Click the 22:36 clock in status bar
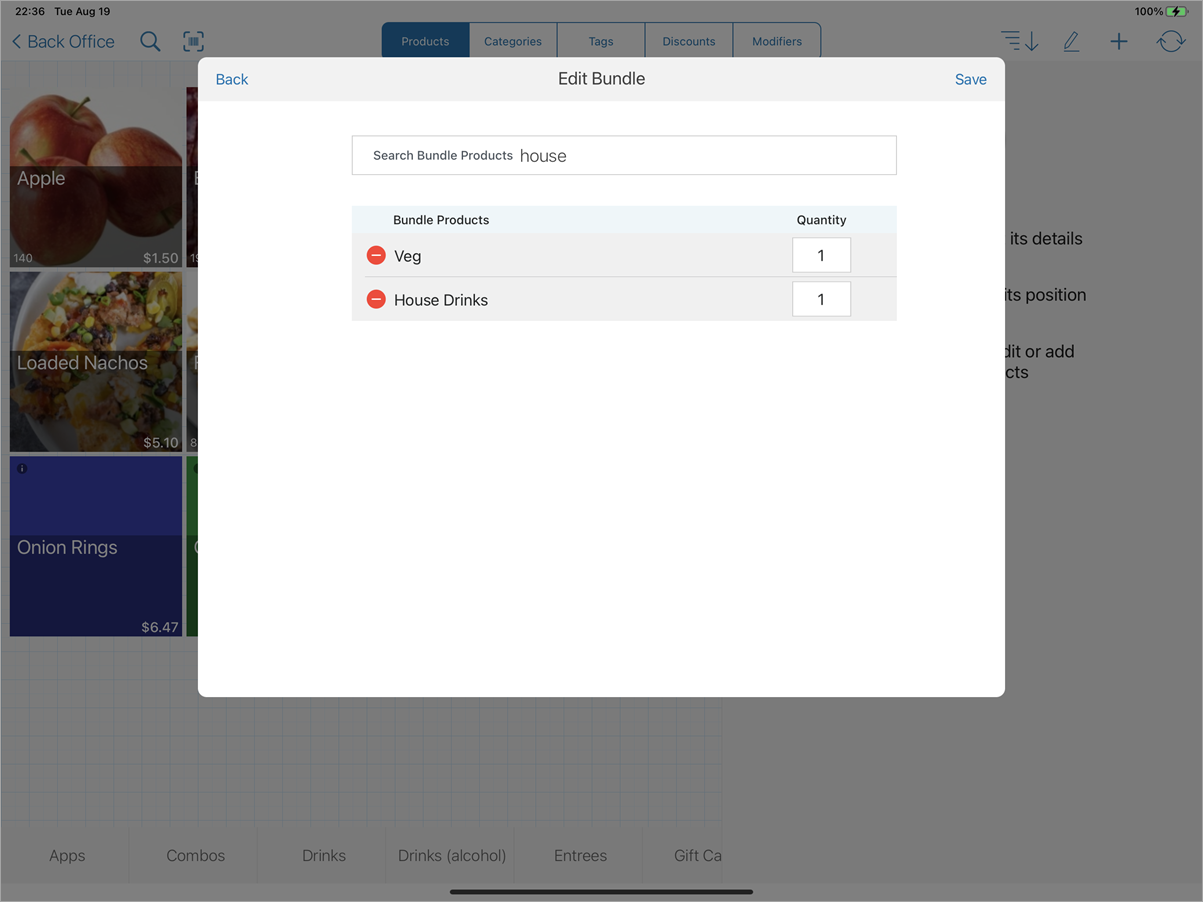Screen dimensions: 1203x902 30,11
